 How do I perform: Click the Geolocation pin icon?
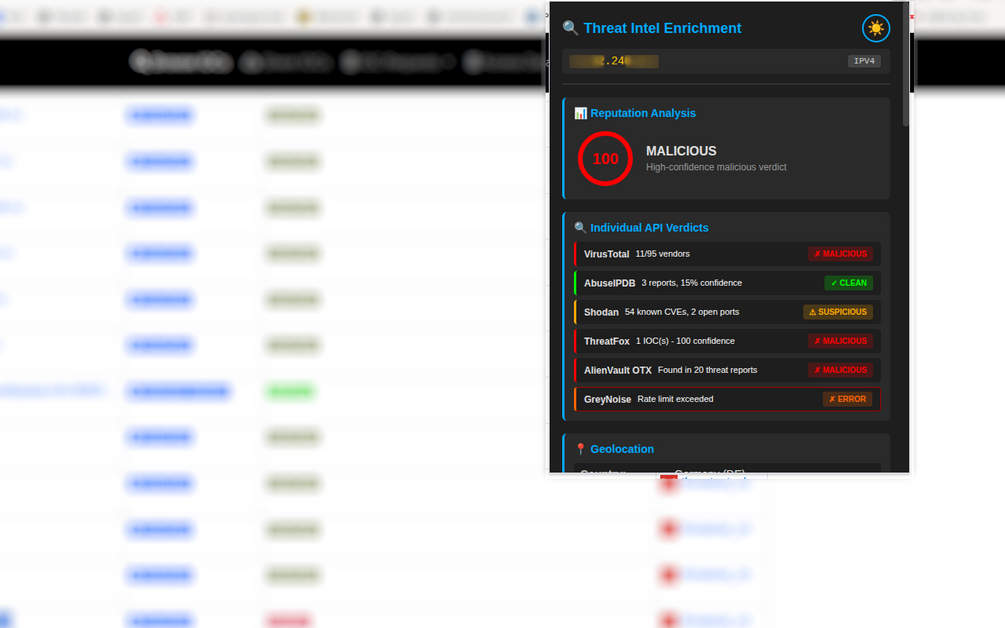coord(580,449)
